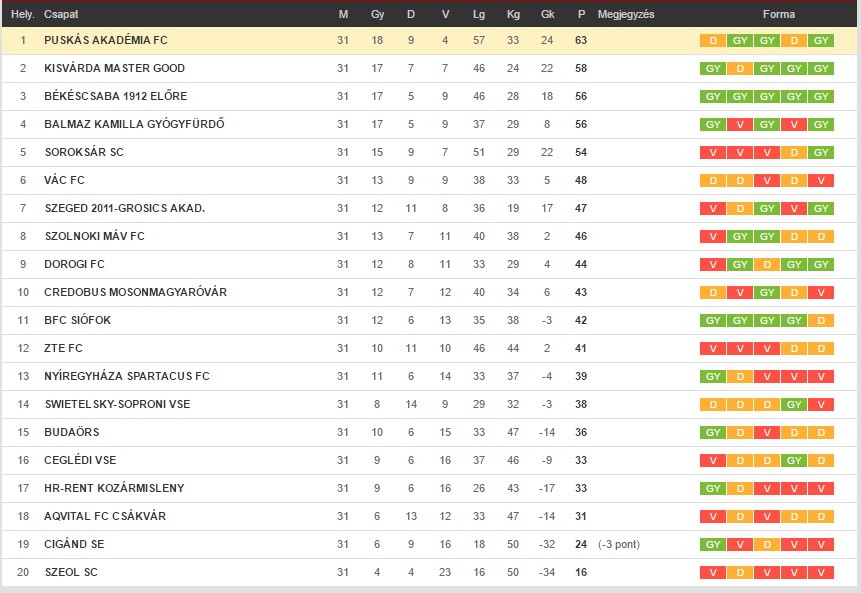Sort table by the P points column header
The width and height of the screenshot is (861, 593).
[x=581, y=14]
